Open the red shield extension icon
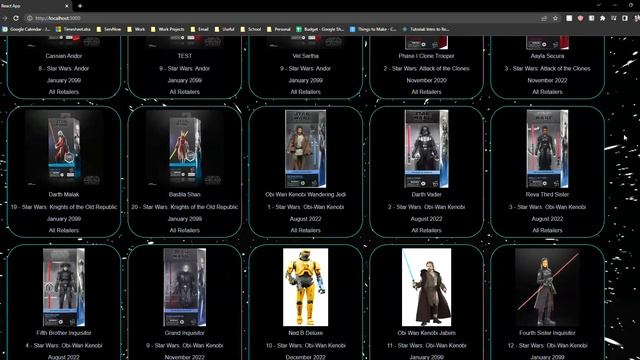Image resolution: width=640 pixels, height=360 pixels. 580,18
